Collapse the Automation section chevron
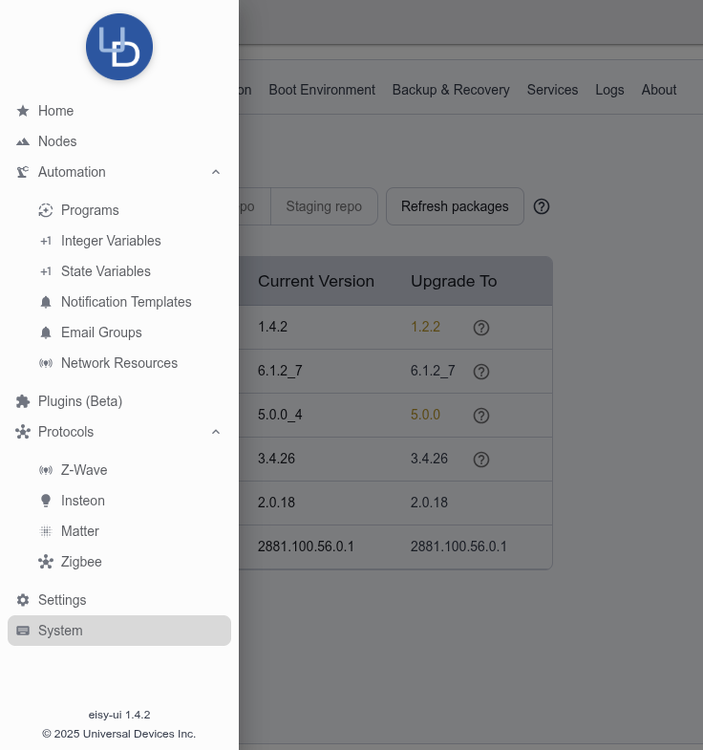Screen dimensions: 703x750 216,172
